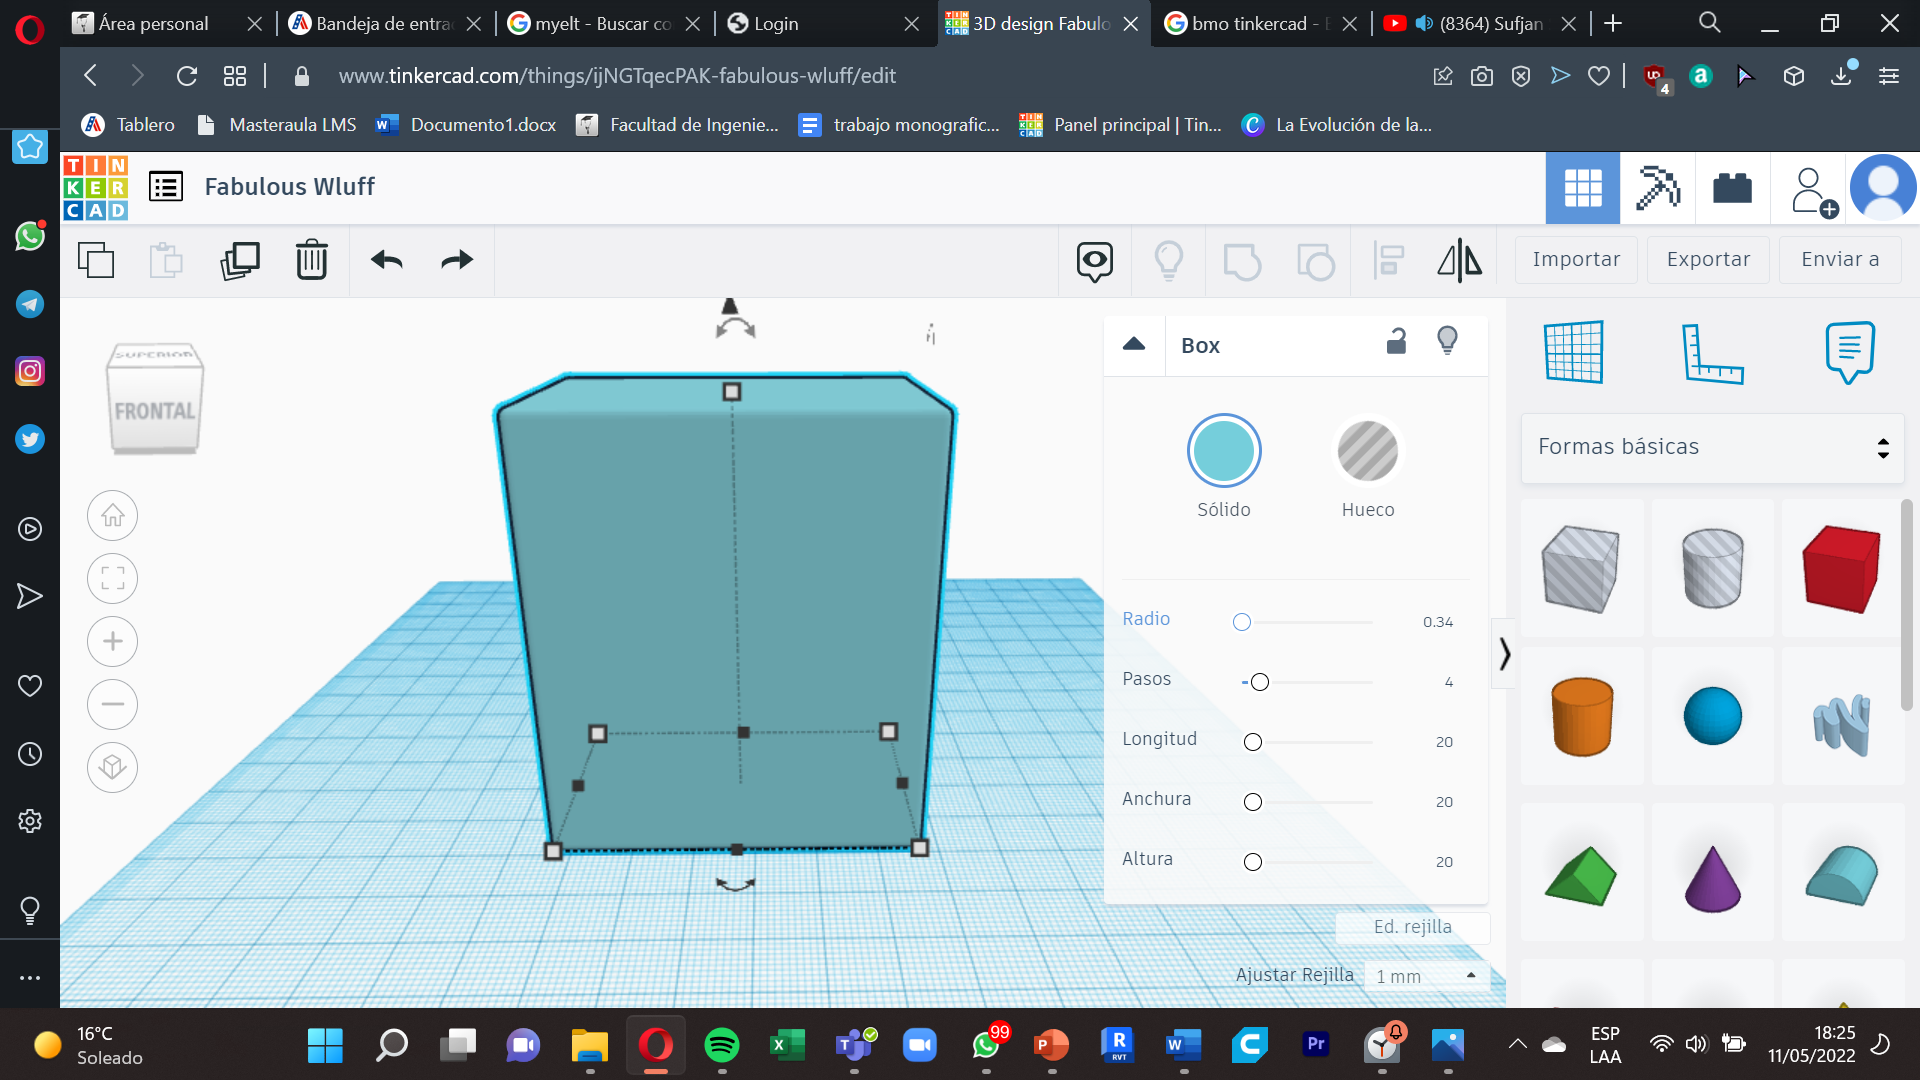Click the Pasos slider handle
The width and height of the screenshot is (1920, 1080).
pyautogui.click(x=1260, y=682)
